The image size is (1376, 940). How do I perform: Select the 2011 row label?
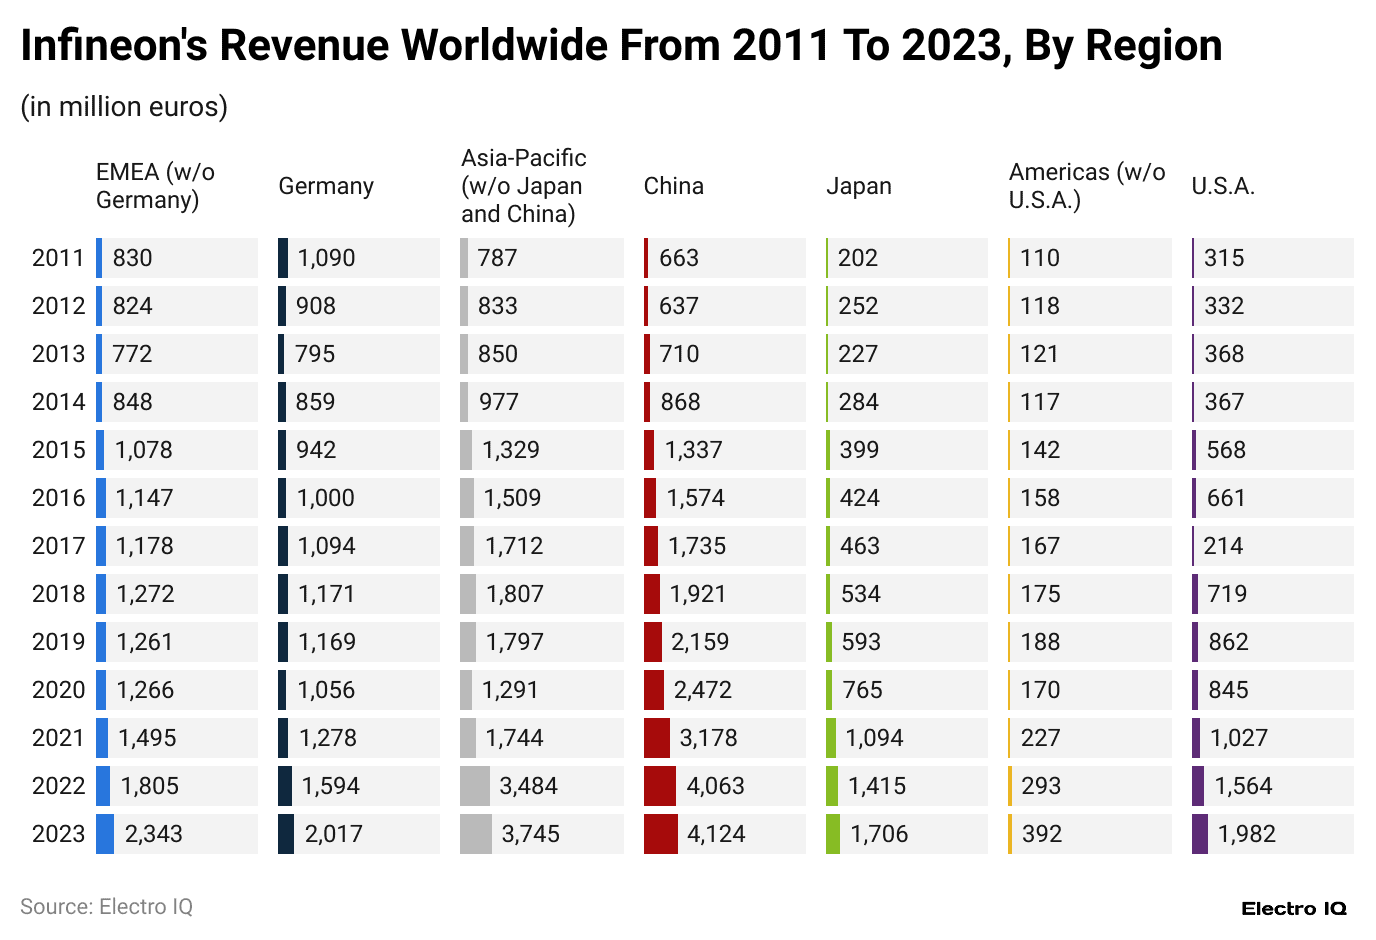pyautogui.click(x=58, y=257)
